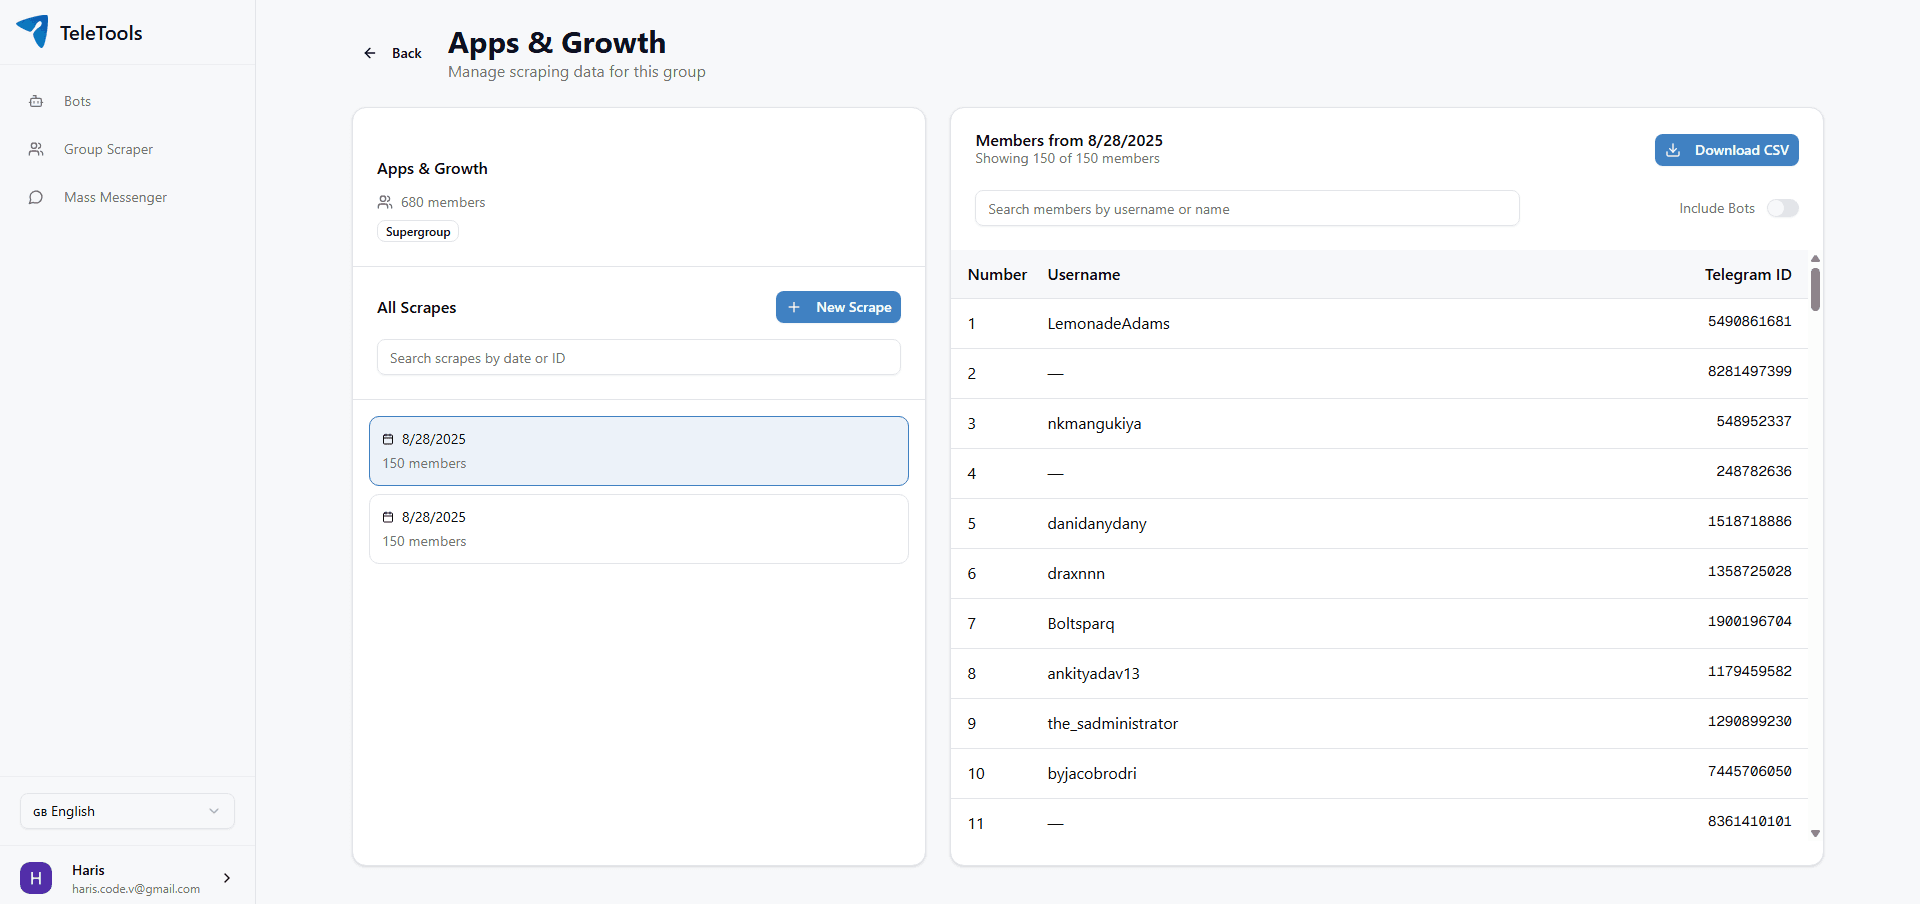Select username the_sadministrator
The image size is (1920, 904).
click(x=1113, y=723)
